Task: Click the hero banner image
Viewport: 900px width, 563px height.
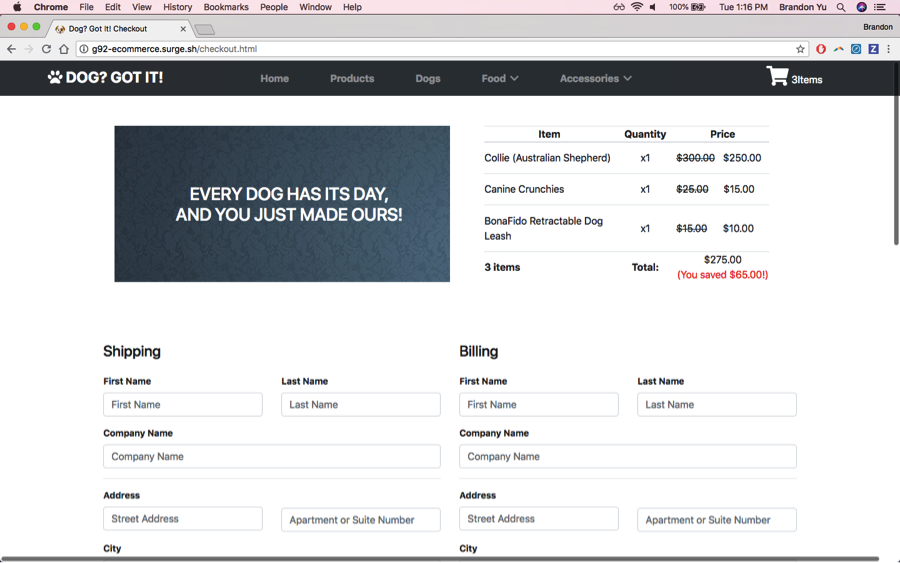Action: (x=282, y=204)
